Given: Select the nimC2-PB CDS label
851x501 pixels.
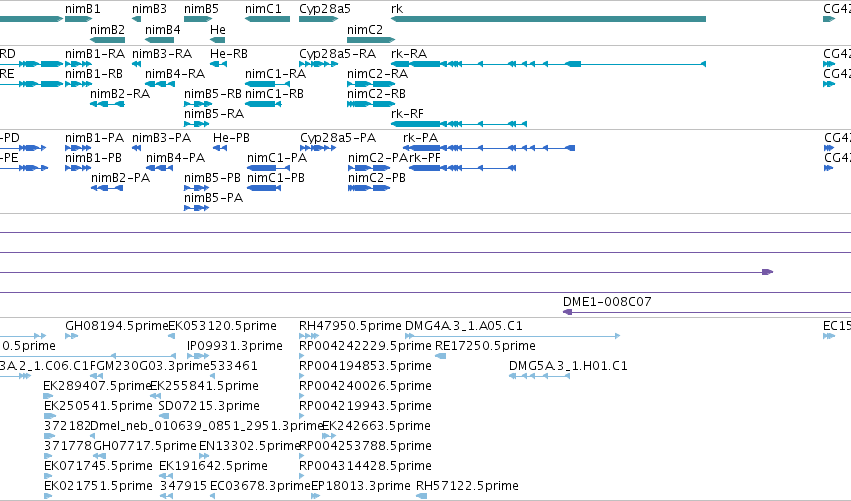Looking at the screenshot, I should tap(377, 178).
